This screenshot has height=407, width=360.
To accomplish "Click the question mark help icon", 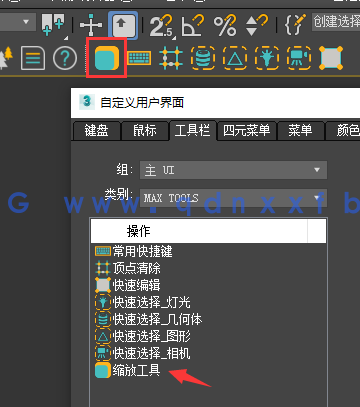I will [65, 58].
